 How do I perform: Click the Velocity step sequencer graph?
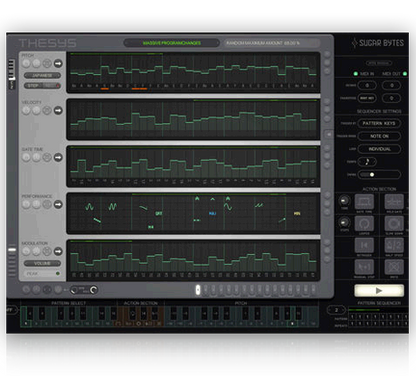click(193, 119)
